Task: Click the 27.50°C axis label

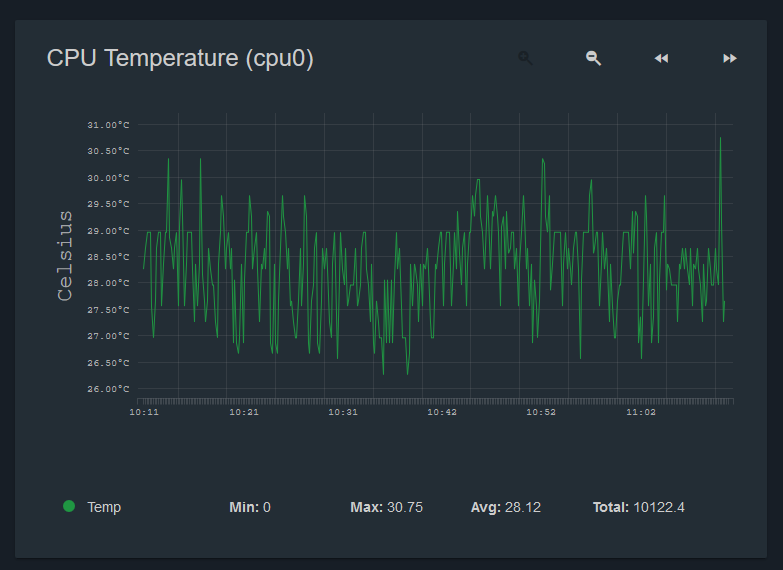Action: tap(108, 310)
